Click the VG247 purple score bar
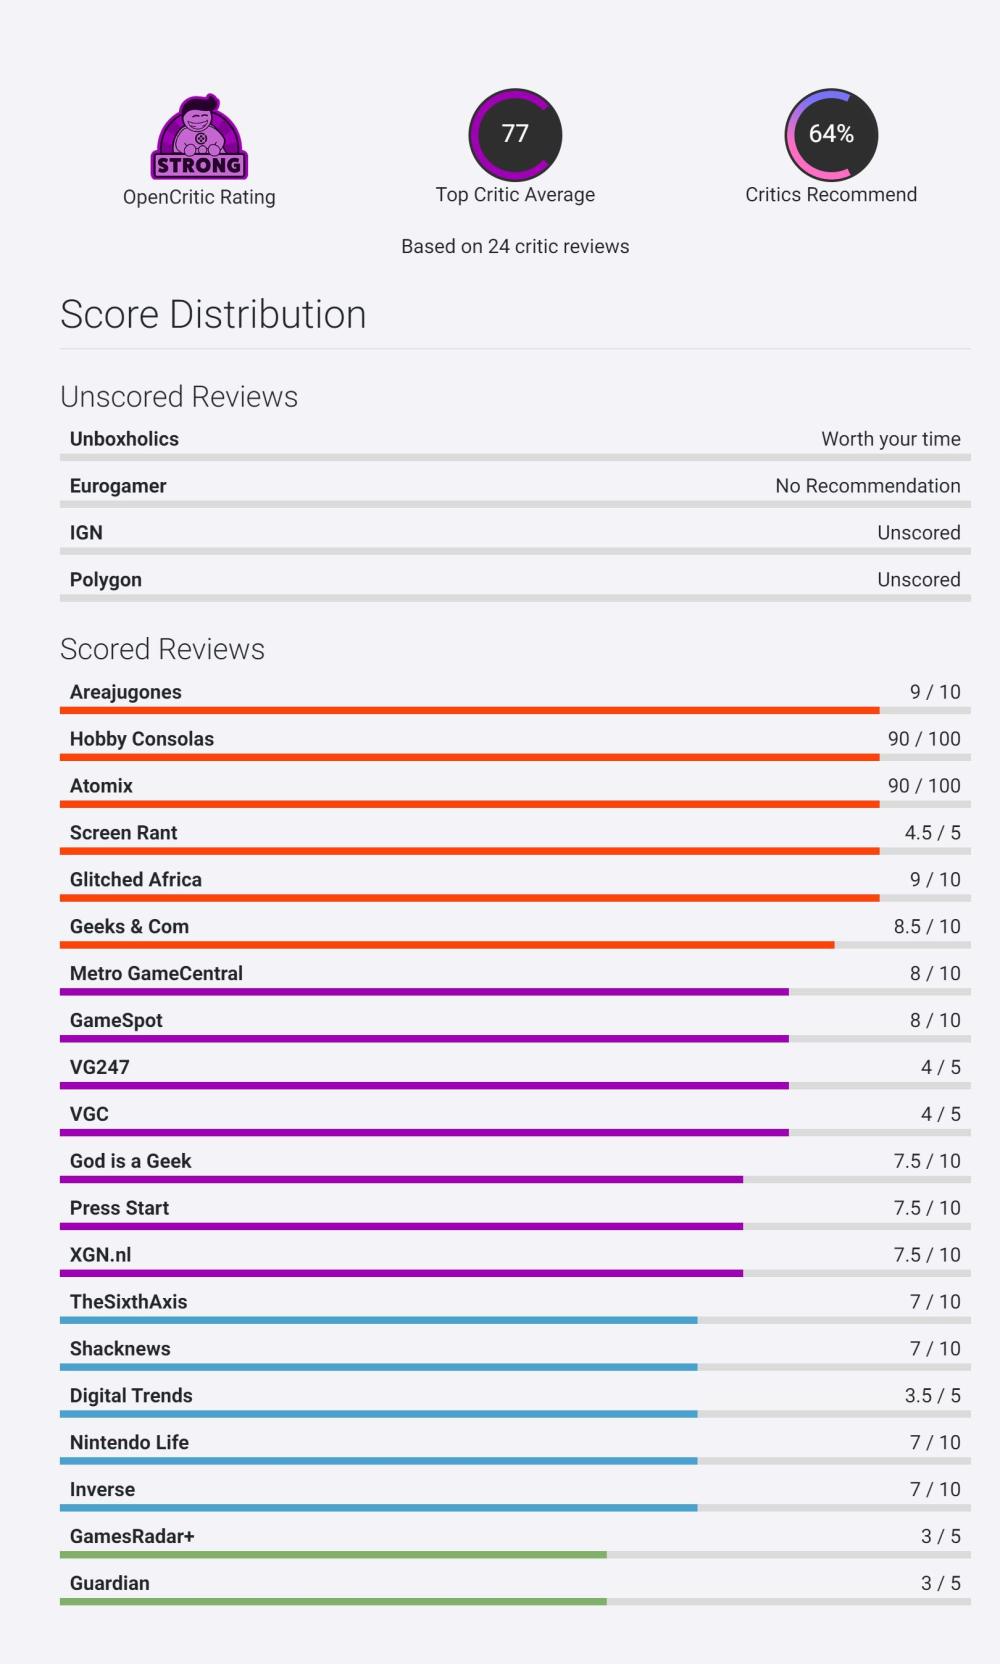Image resolution: width=1000 pixels, height=1664 pixels. [x=424, y=1085]
